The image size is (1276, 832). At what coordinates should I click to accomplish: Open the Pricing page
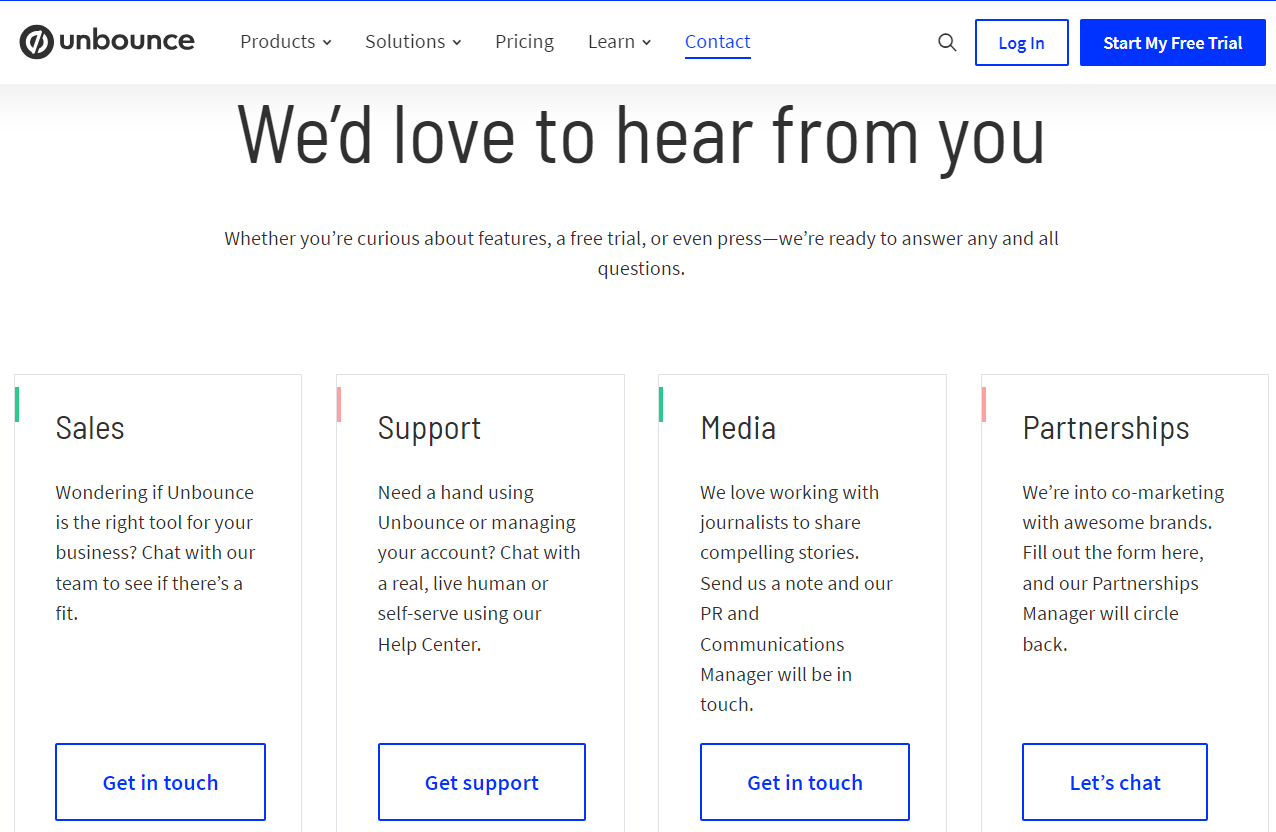[x=524, y=41]
